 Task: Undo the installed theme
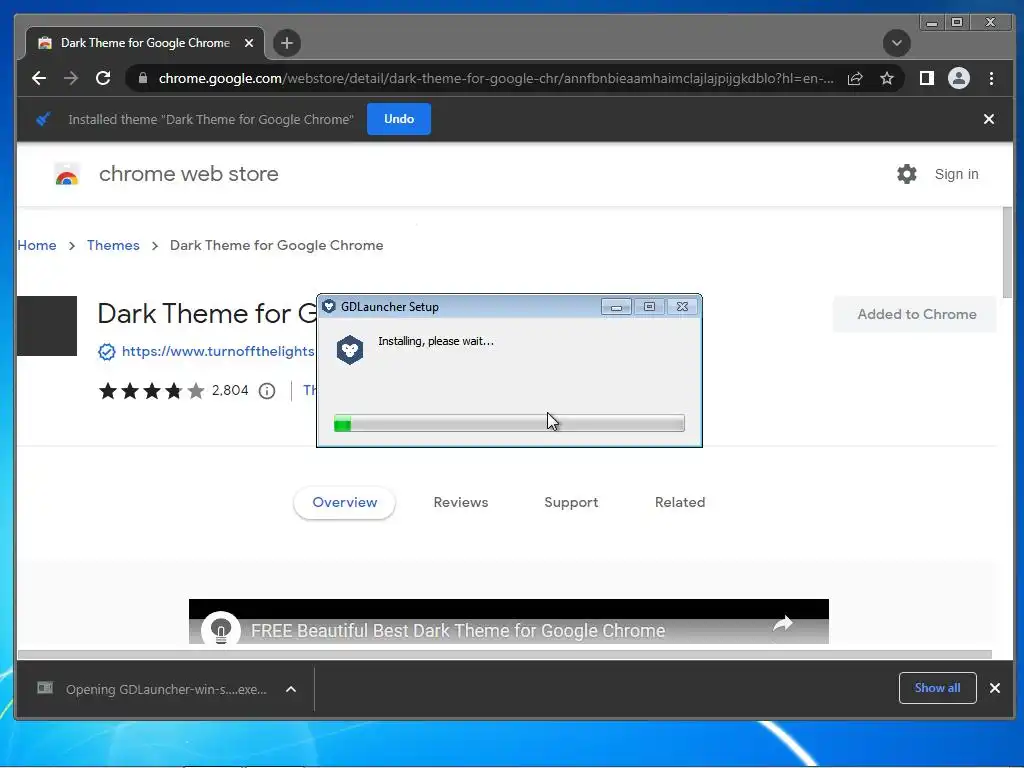(x=398, y=119)
